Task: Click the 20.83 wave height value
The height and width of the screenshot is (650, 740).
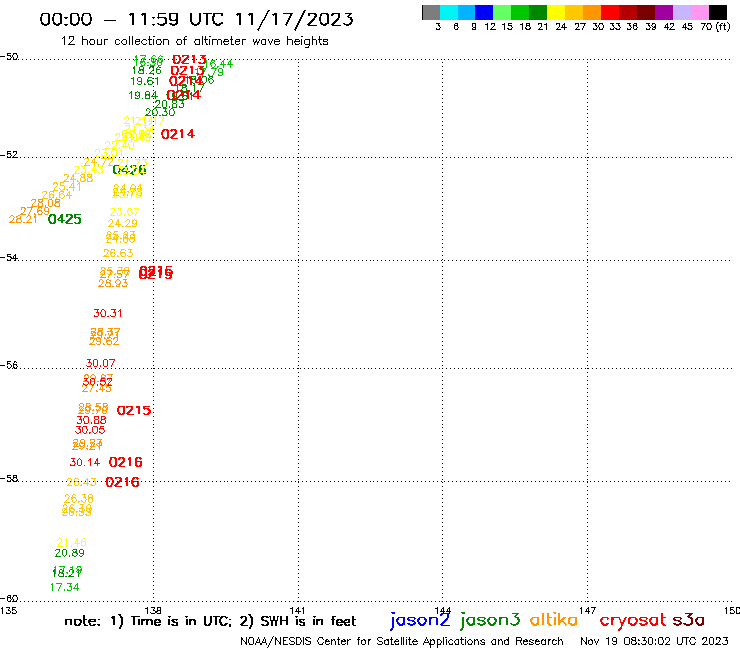Action: (169, 104)
